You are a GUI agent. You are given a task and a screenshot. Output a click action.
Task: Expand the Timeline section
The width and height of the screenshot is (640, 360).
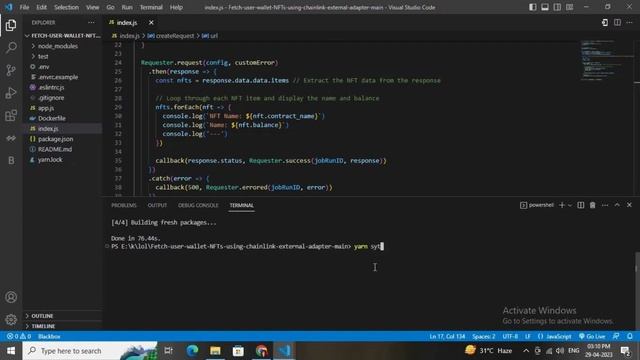(63, 326)
